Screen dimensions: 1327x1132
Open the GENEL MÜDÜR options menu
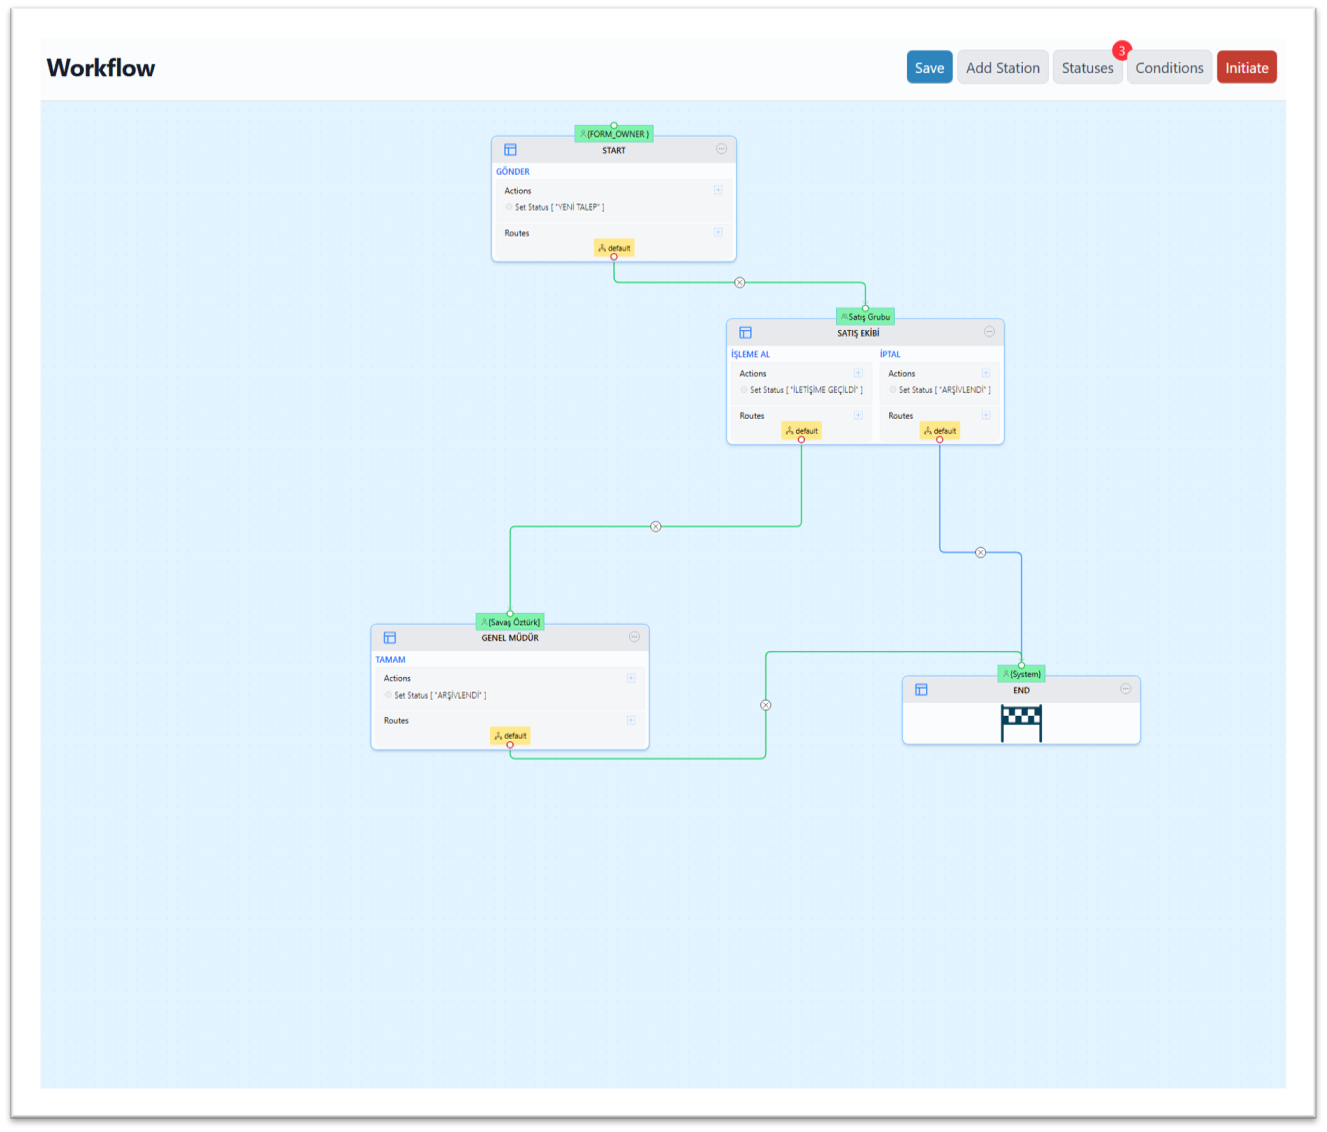[634, 637]
